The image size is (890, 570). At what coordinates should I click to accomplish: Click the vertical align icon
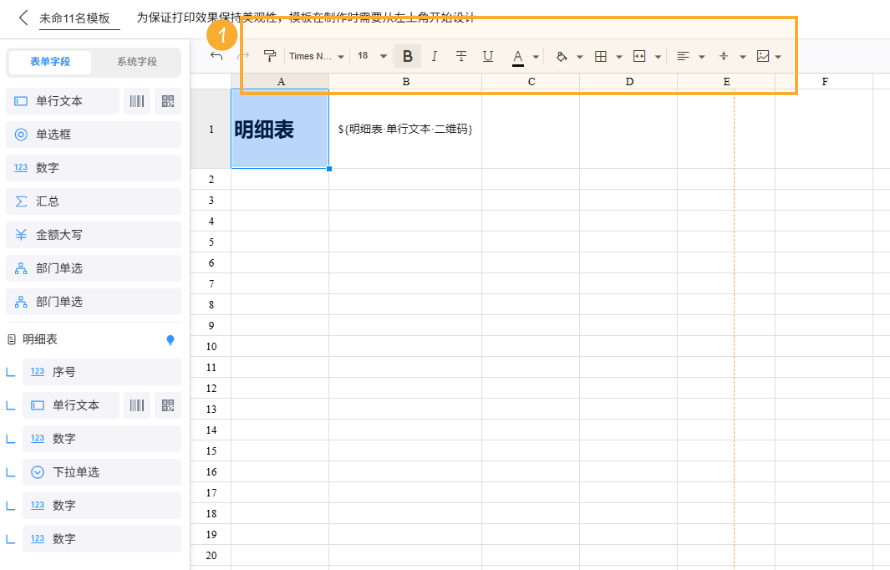724,56
